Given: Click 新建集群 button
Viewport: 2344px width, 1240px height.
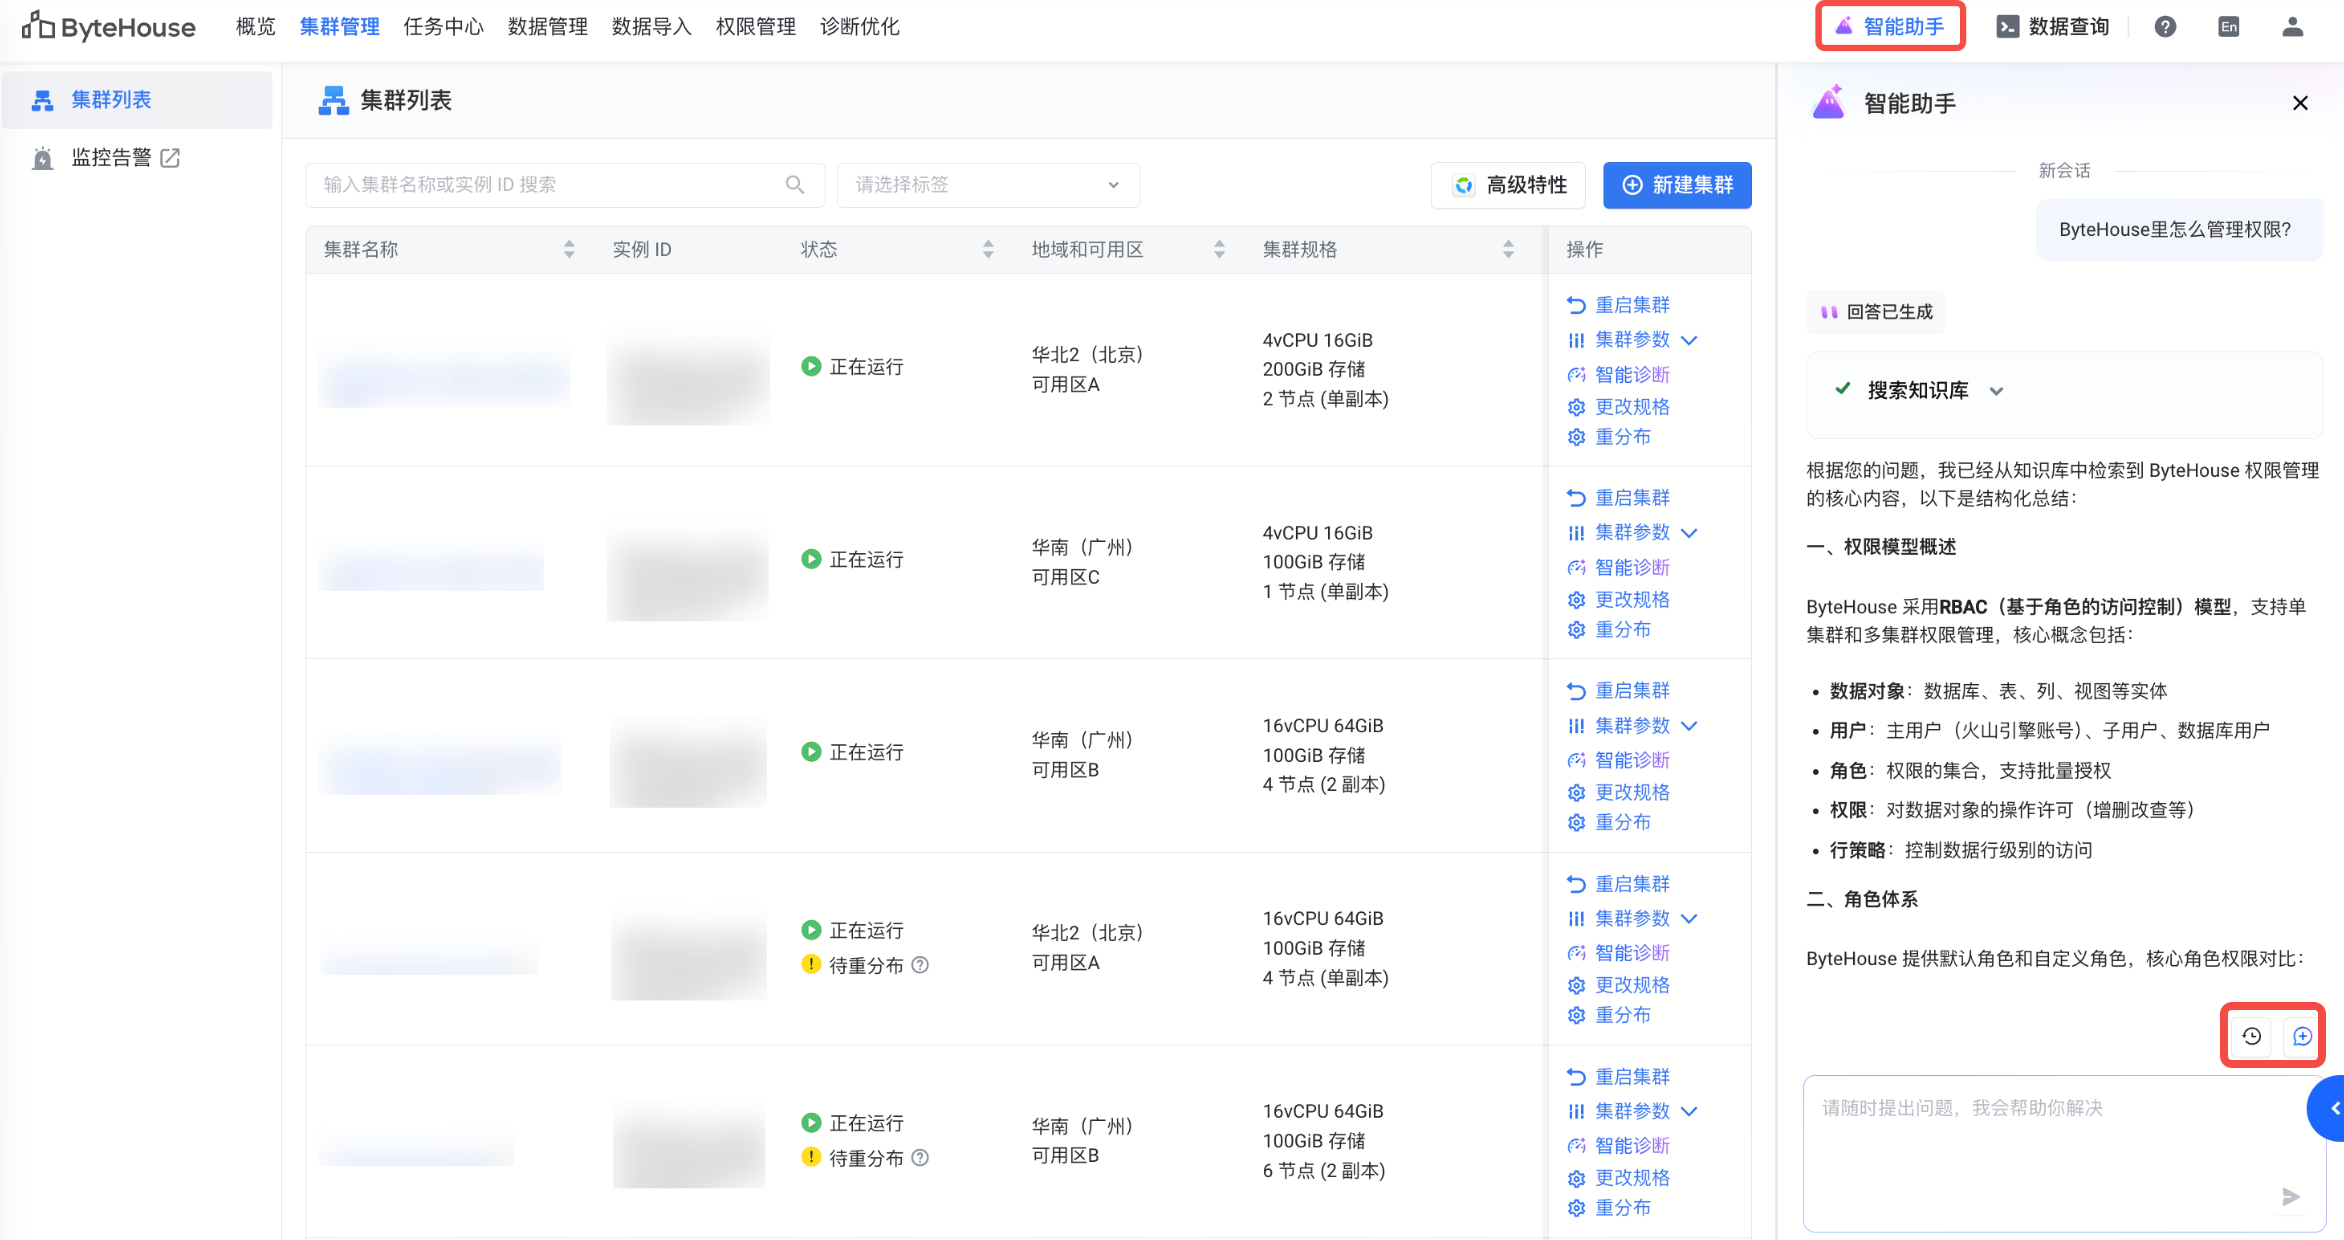Looking at the screenshot, I should (1676, 185).
